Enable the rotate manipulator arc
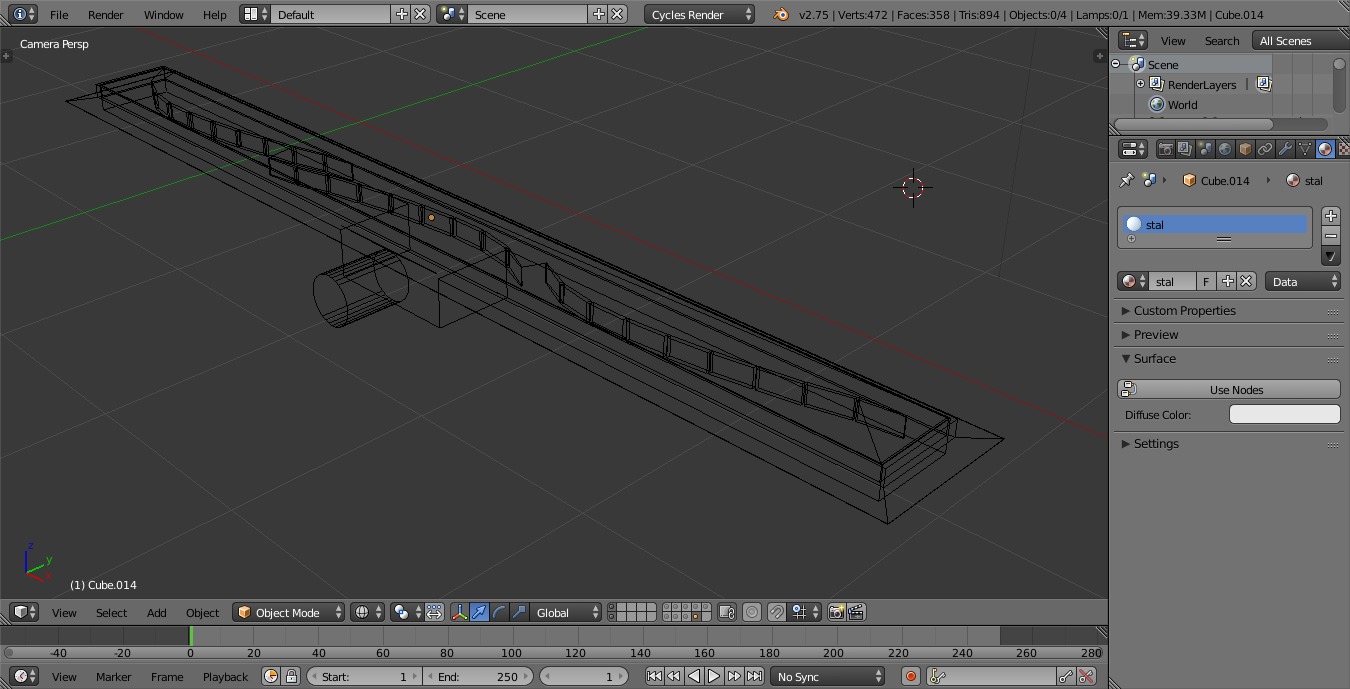The width and height of the screenshot is (1350, 689). click(499, 613)
